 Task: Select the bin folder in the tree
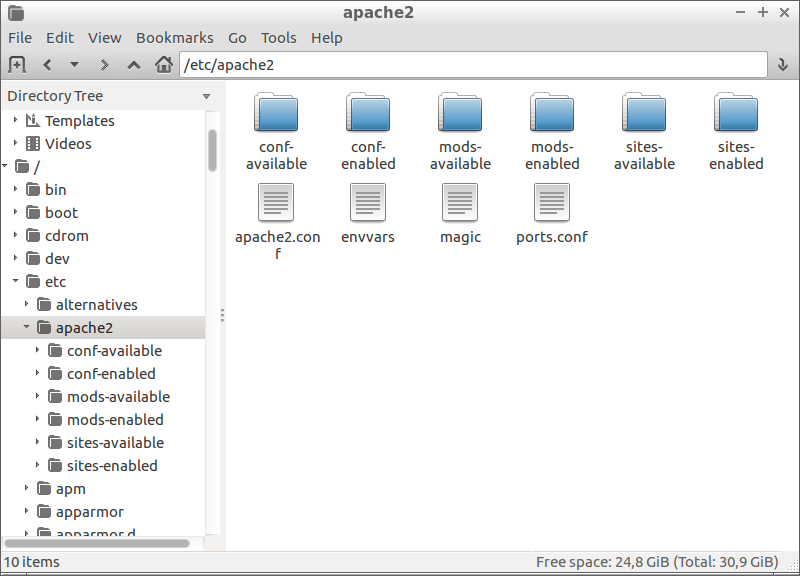coord(56,190)
